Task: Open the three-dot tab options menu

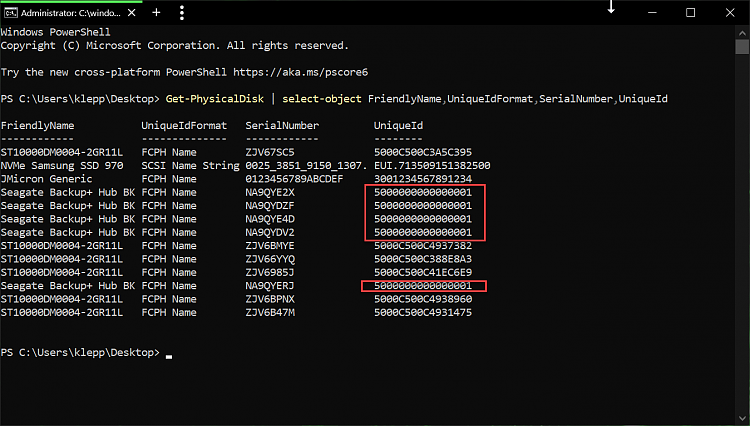Action: click(182, 13)
